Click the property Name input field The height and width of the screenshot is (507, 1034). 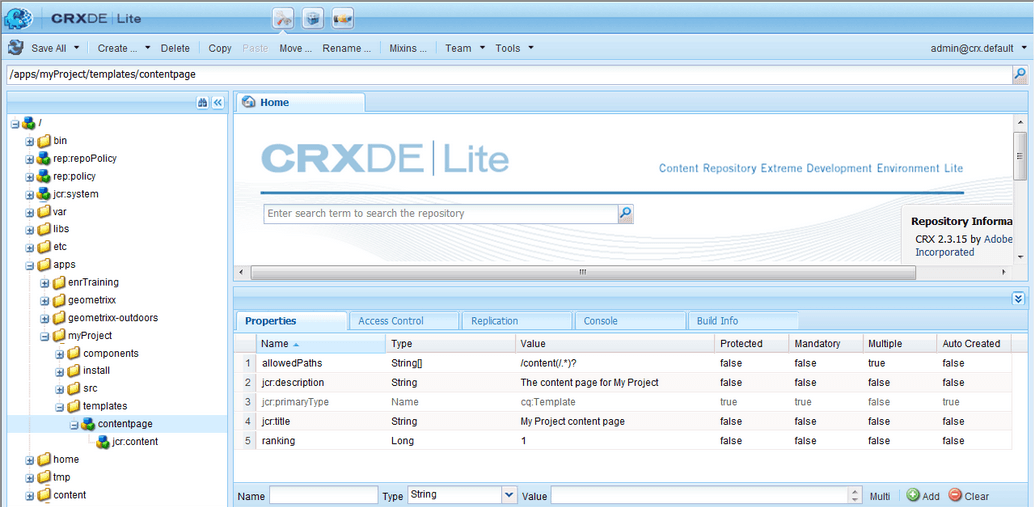pos(324,495)
